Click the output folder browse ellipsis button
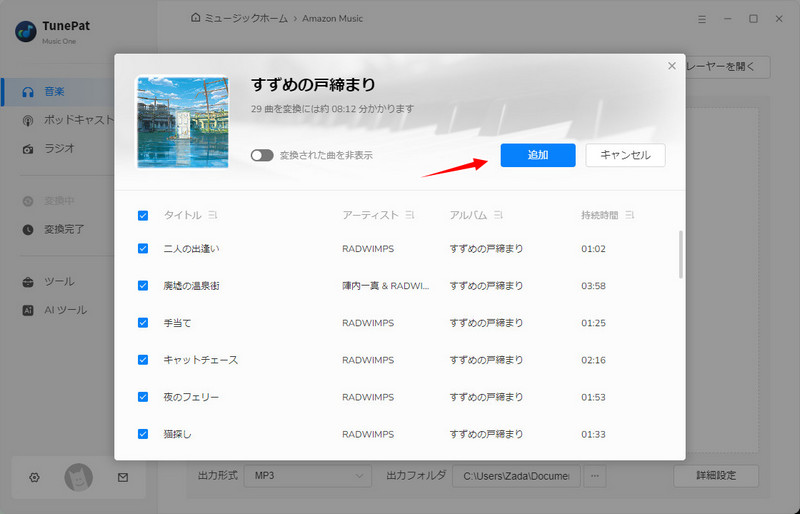 595,476
